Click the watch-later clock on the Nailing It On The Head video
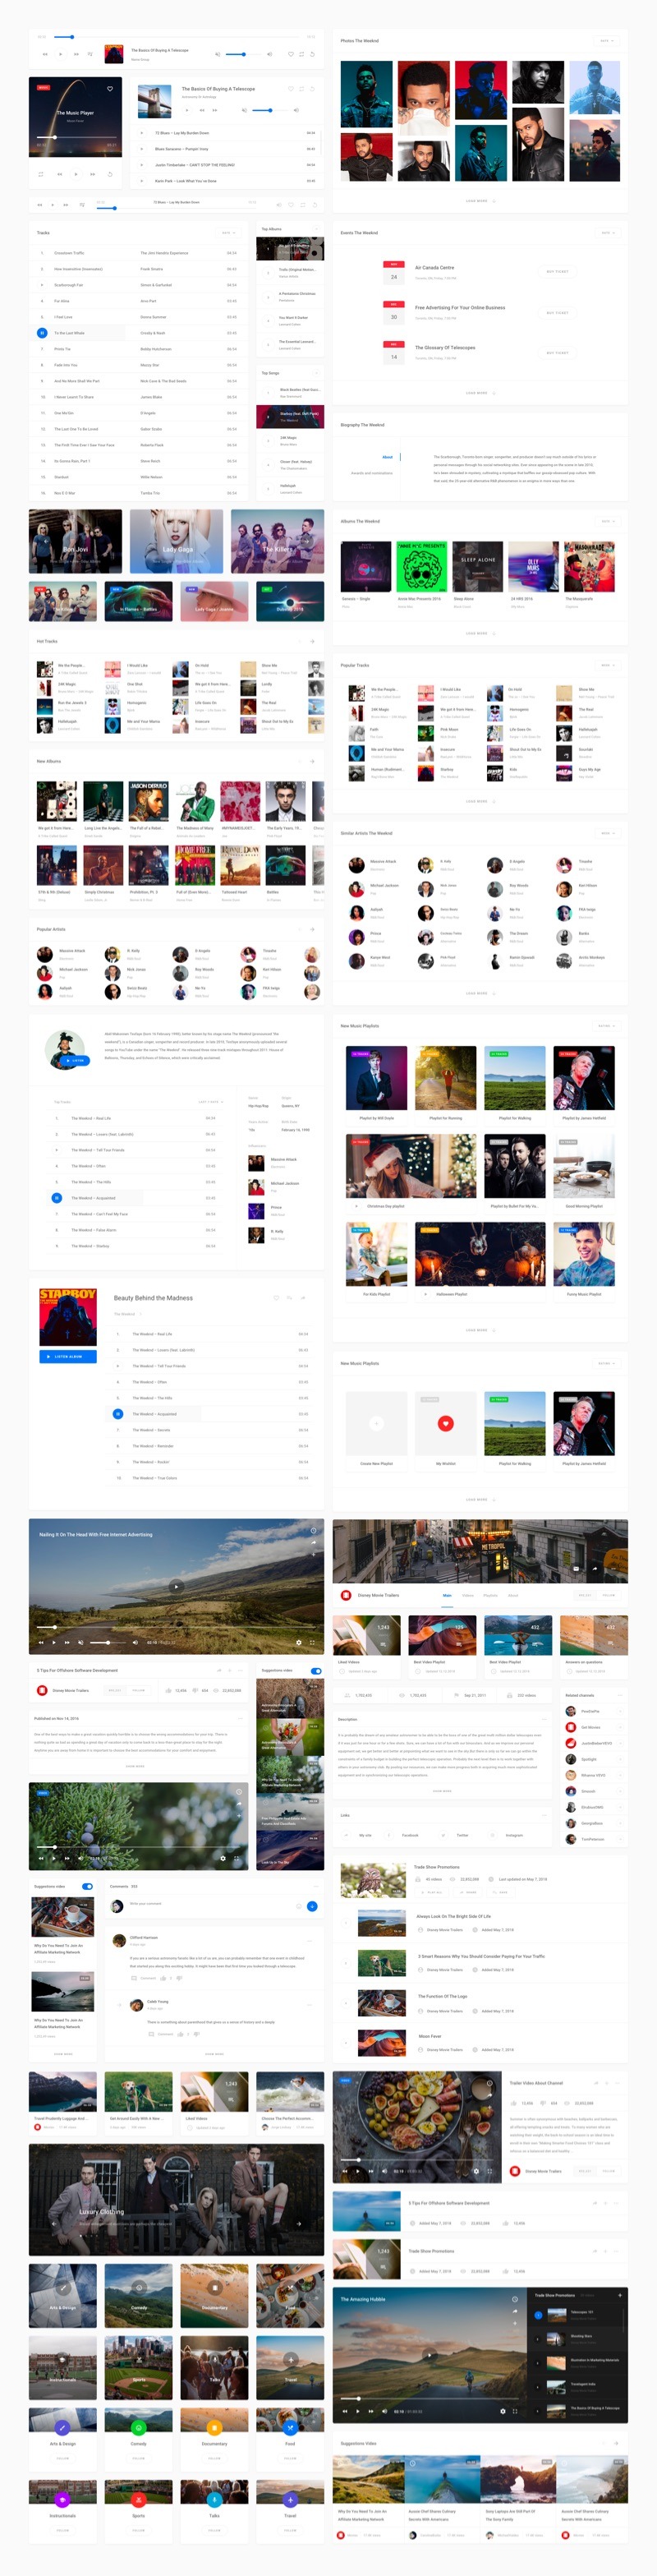Image resolution: width=657 pixels, height=2576 pixels. (313, 1531)
